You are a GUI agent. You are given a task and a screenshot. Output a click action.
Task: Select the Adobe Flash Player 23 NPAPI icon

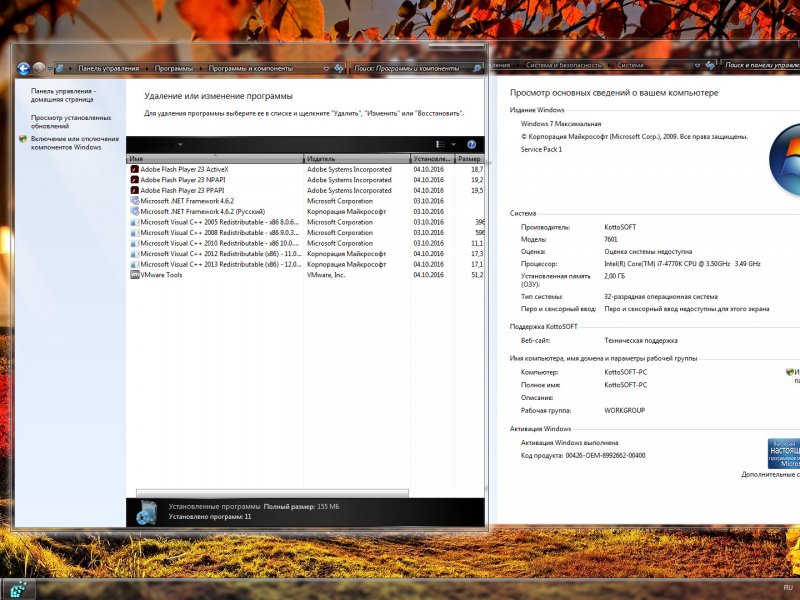point(135,180)
